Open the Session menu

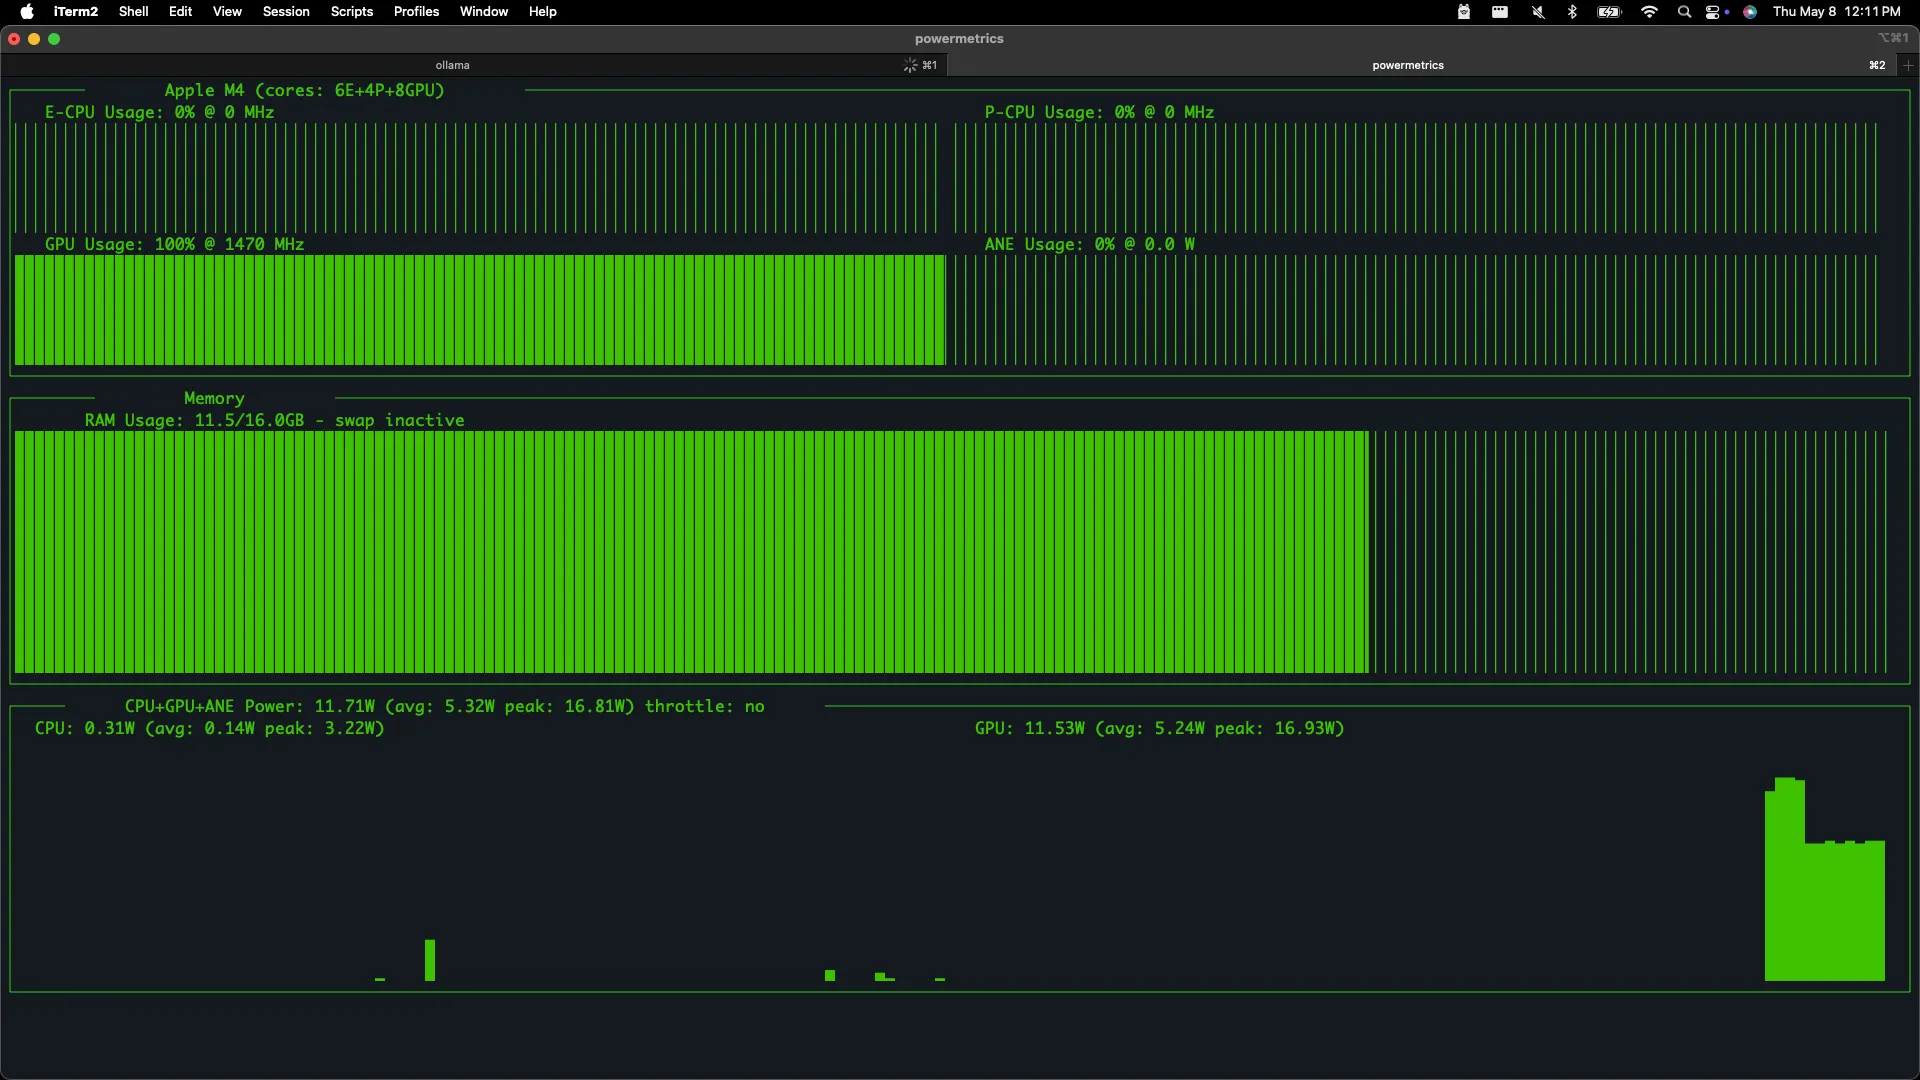tap(286, 12)
